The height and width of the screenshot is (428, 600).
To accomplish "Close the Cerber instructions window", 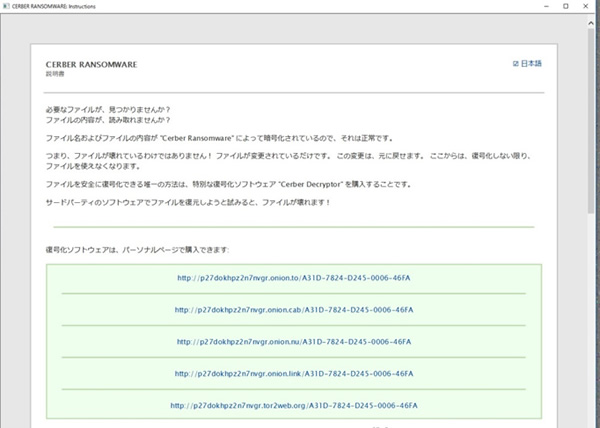I will pyautogui.click(x=585, y=6).
